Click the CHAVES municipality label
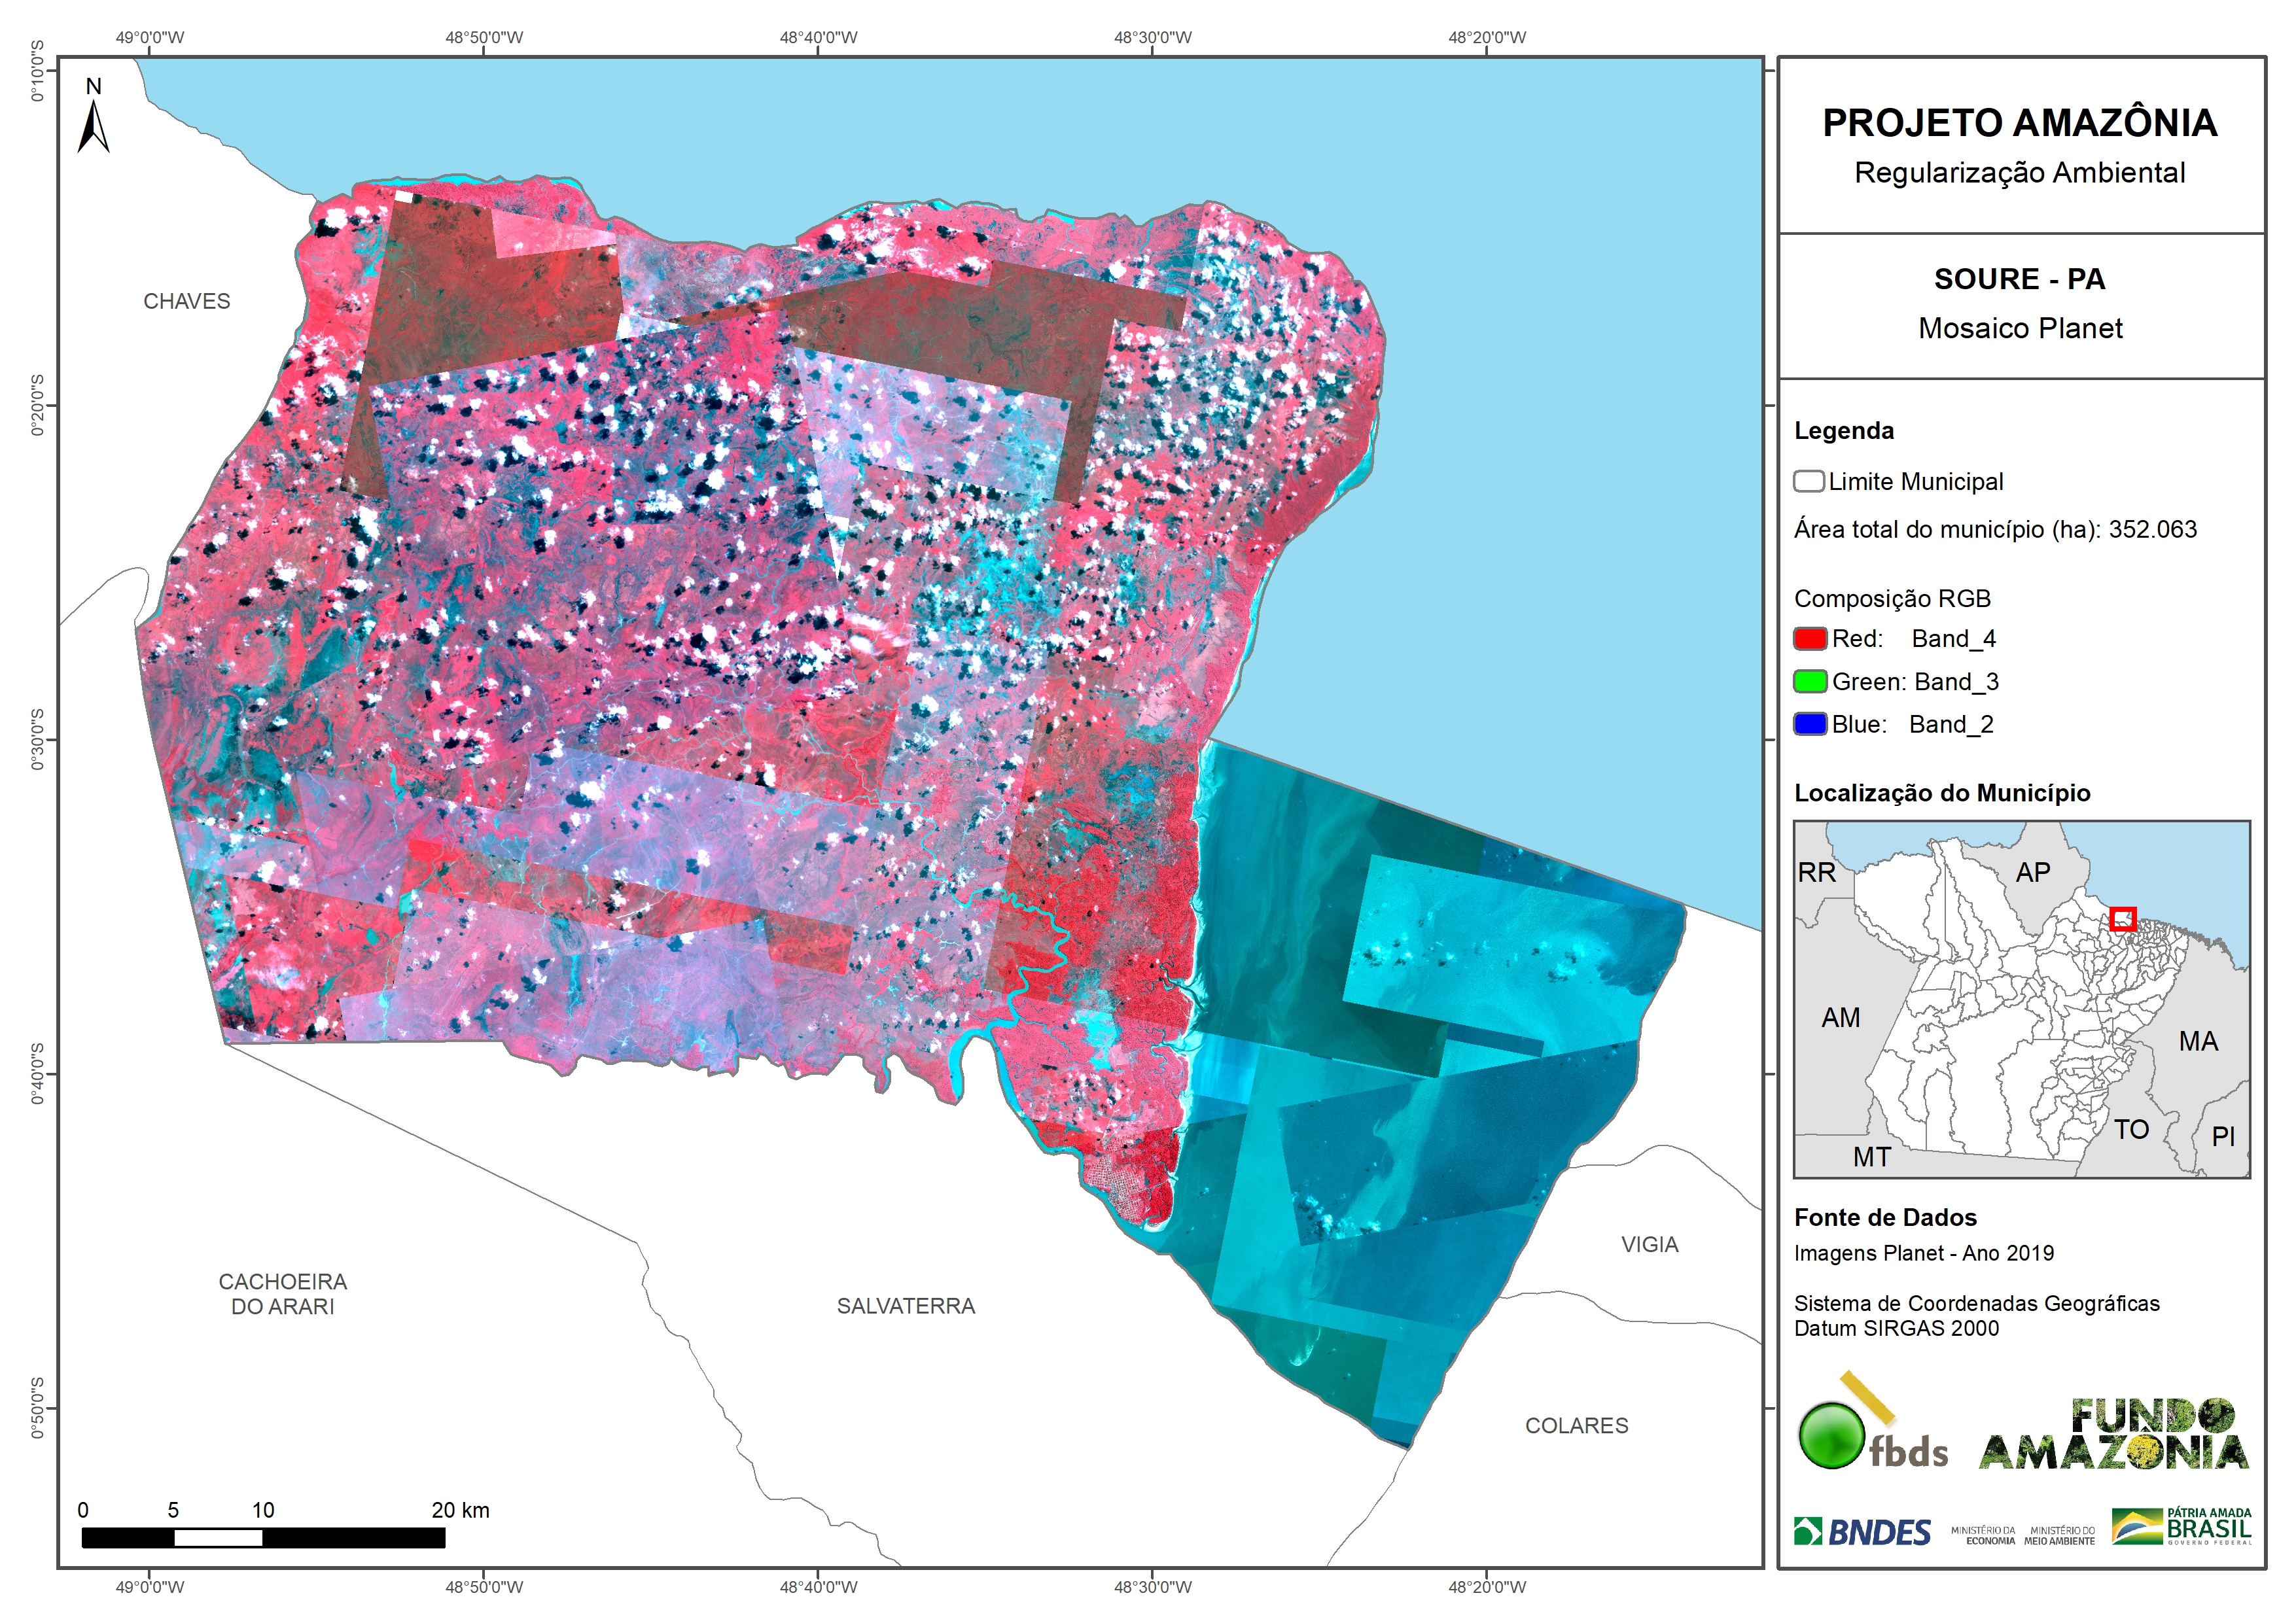This screenshot has width=2296, height=1623. (x=186, y=301)
